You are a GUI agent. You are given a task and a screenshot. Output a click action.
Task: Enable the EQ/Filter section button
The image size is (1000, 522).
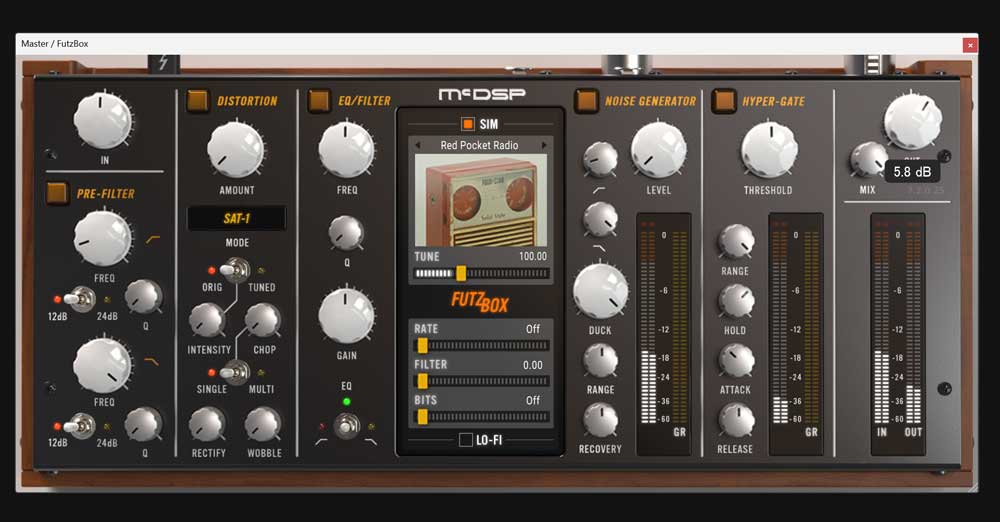point(319,100)
